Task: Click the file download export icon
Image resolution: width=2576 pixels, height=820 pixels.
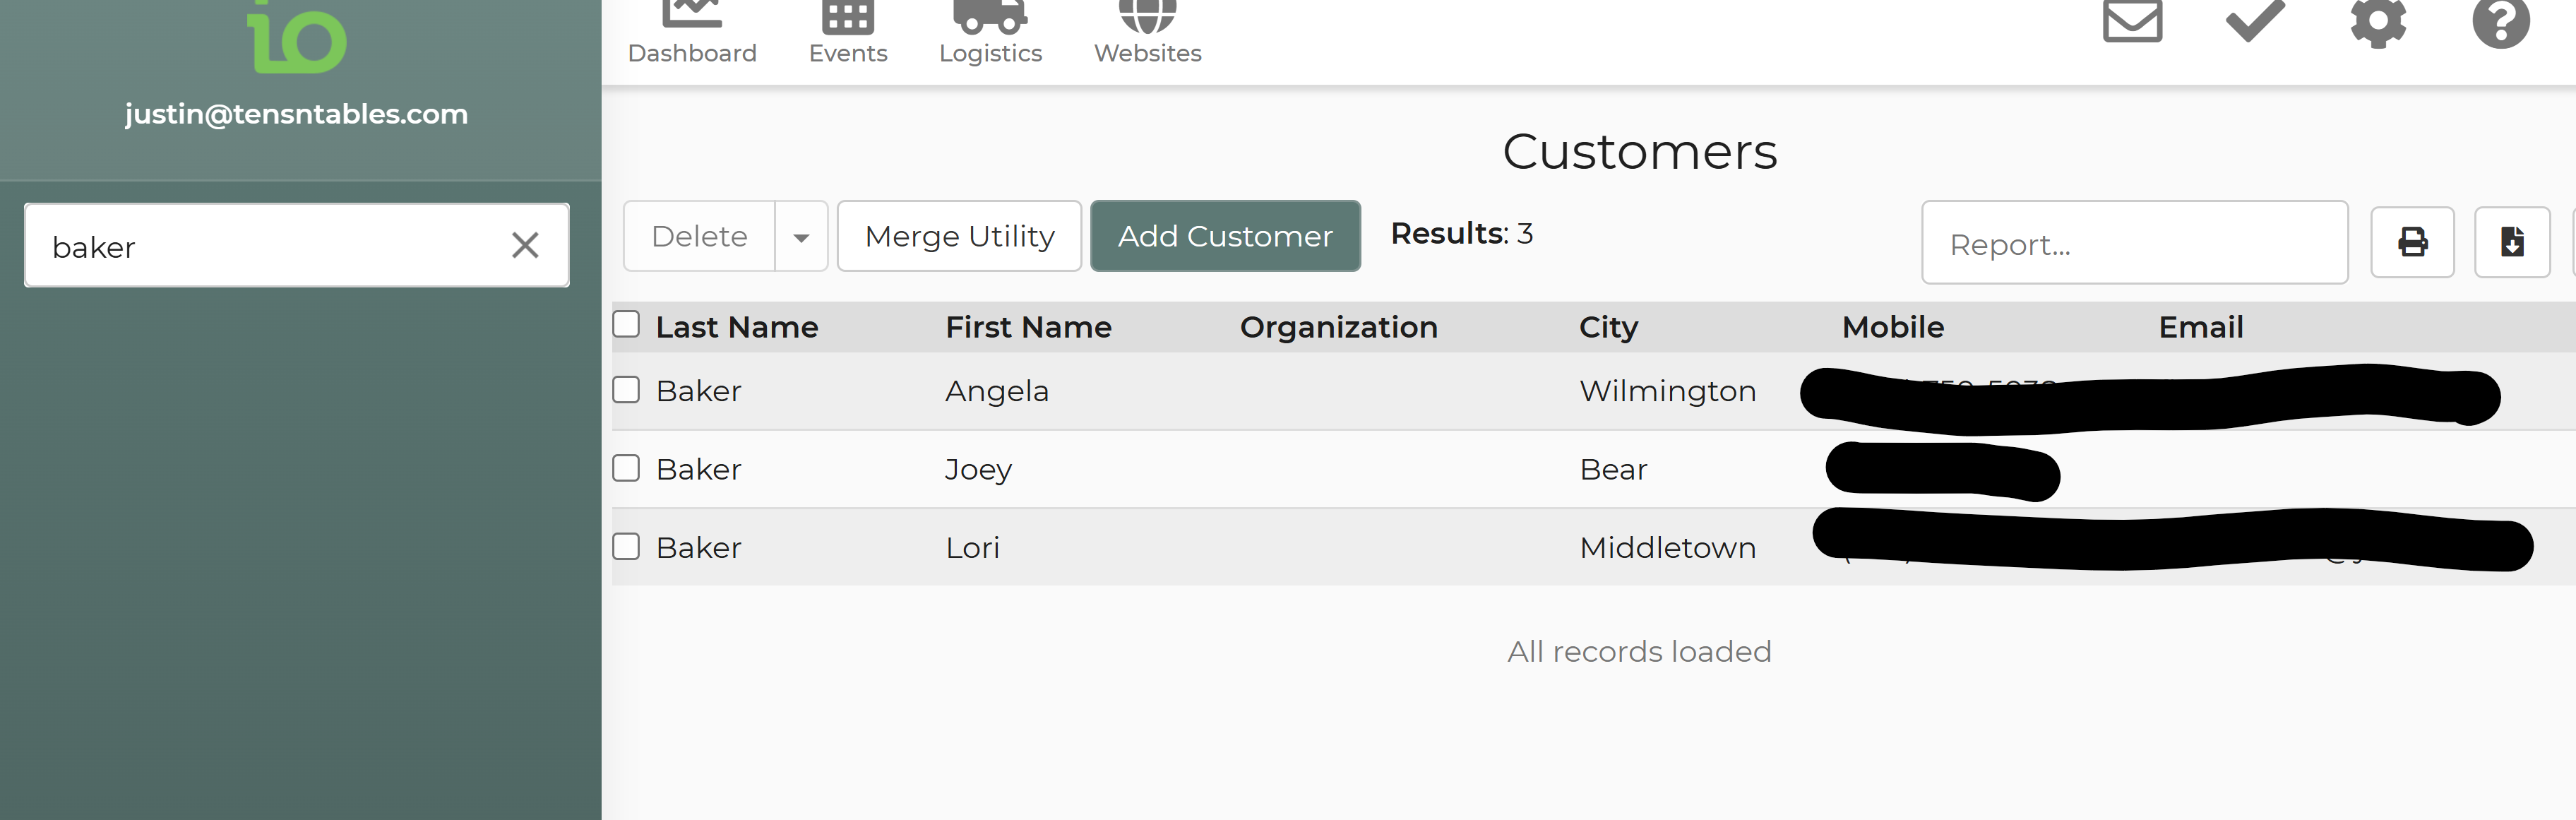Action: click(2512, 242)
